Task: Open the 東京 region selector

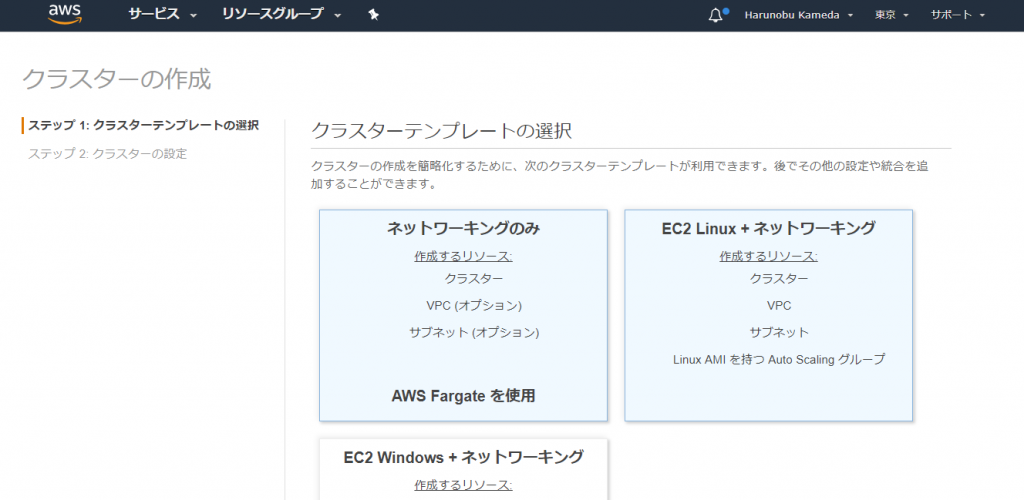Action: click(891, 15)
